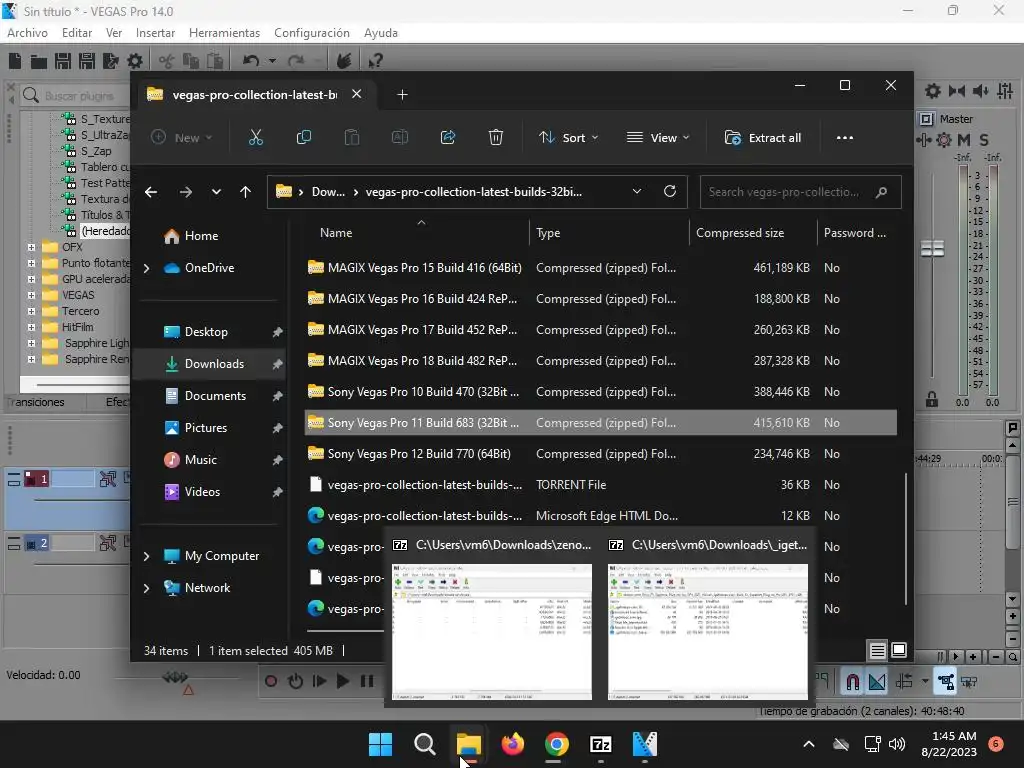Toggle lock envelopes to events
Image resolution: width=1024 pixels, height=768 pixels.
pos(945,682)
